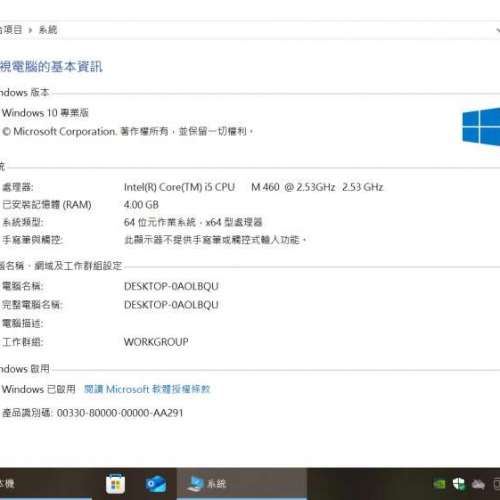Select the WORKGROUP value

pos(156,342)
